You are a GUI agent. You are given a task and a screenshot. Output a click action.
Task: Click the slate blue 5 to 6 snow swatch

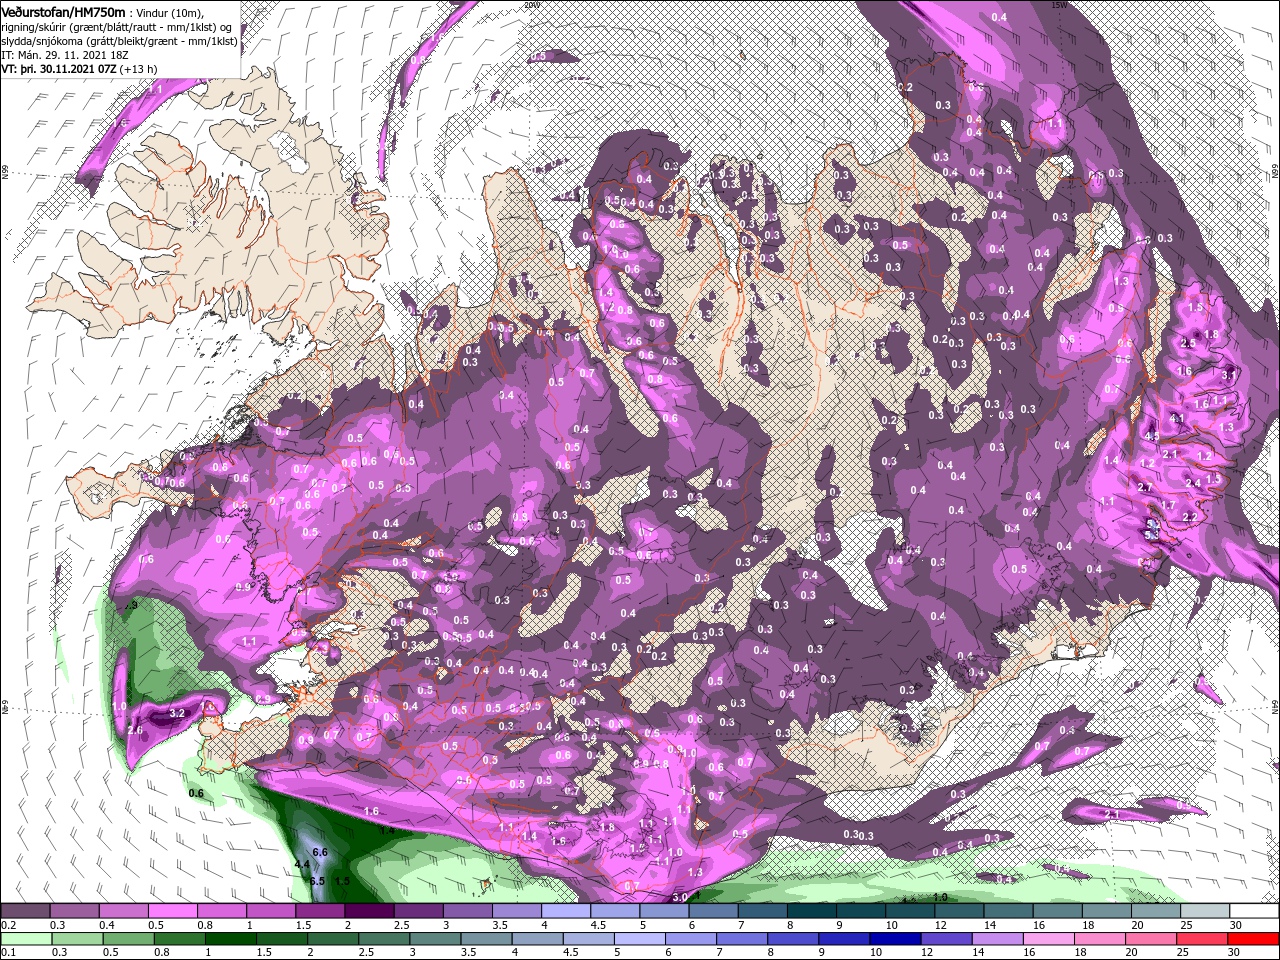(x=664, y=911)
